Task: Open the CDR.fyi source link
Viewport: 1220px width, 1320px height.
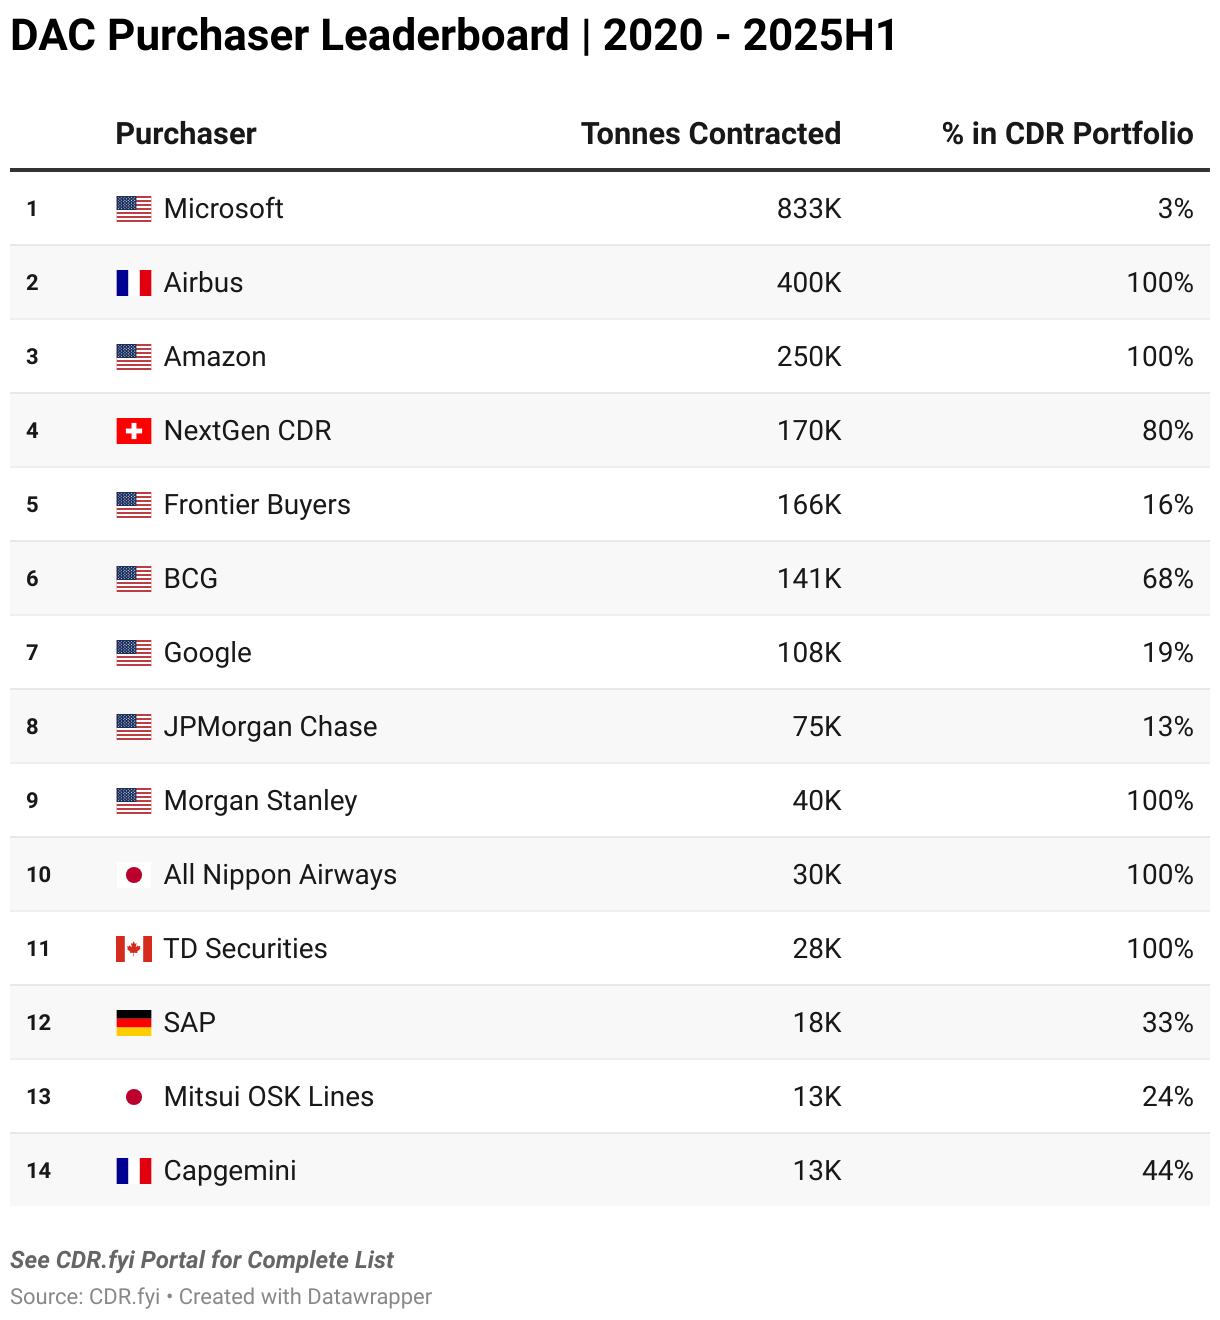Action: coord(124,1297)
